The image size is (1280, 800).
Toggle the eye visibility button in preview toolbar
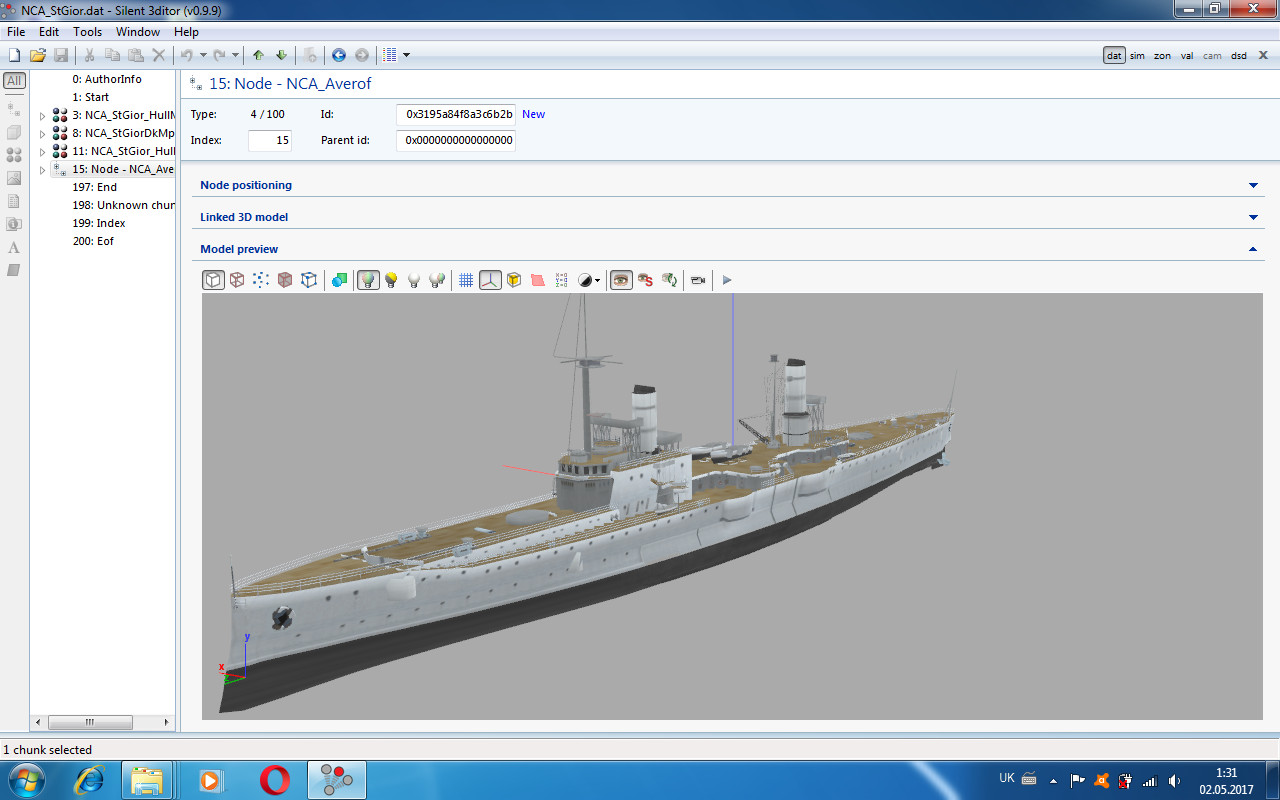pos(621,280)
